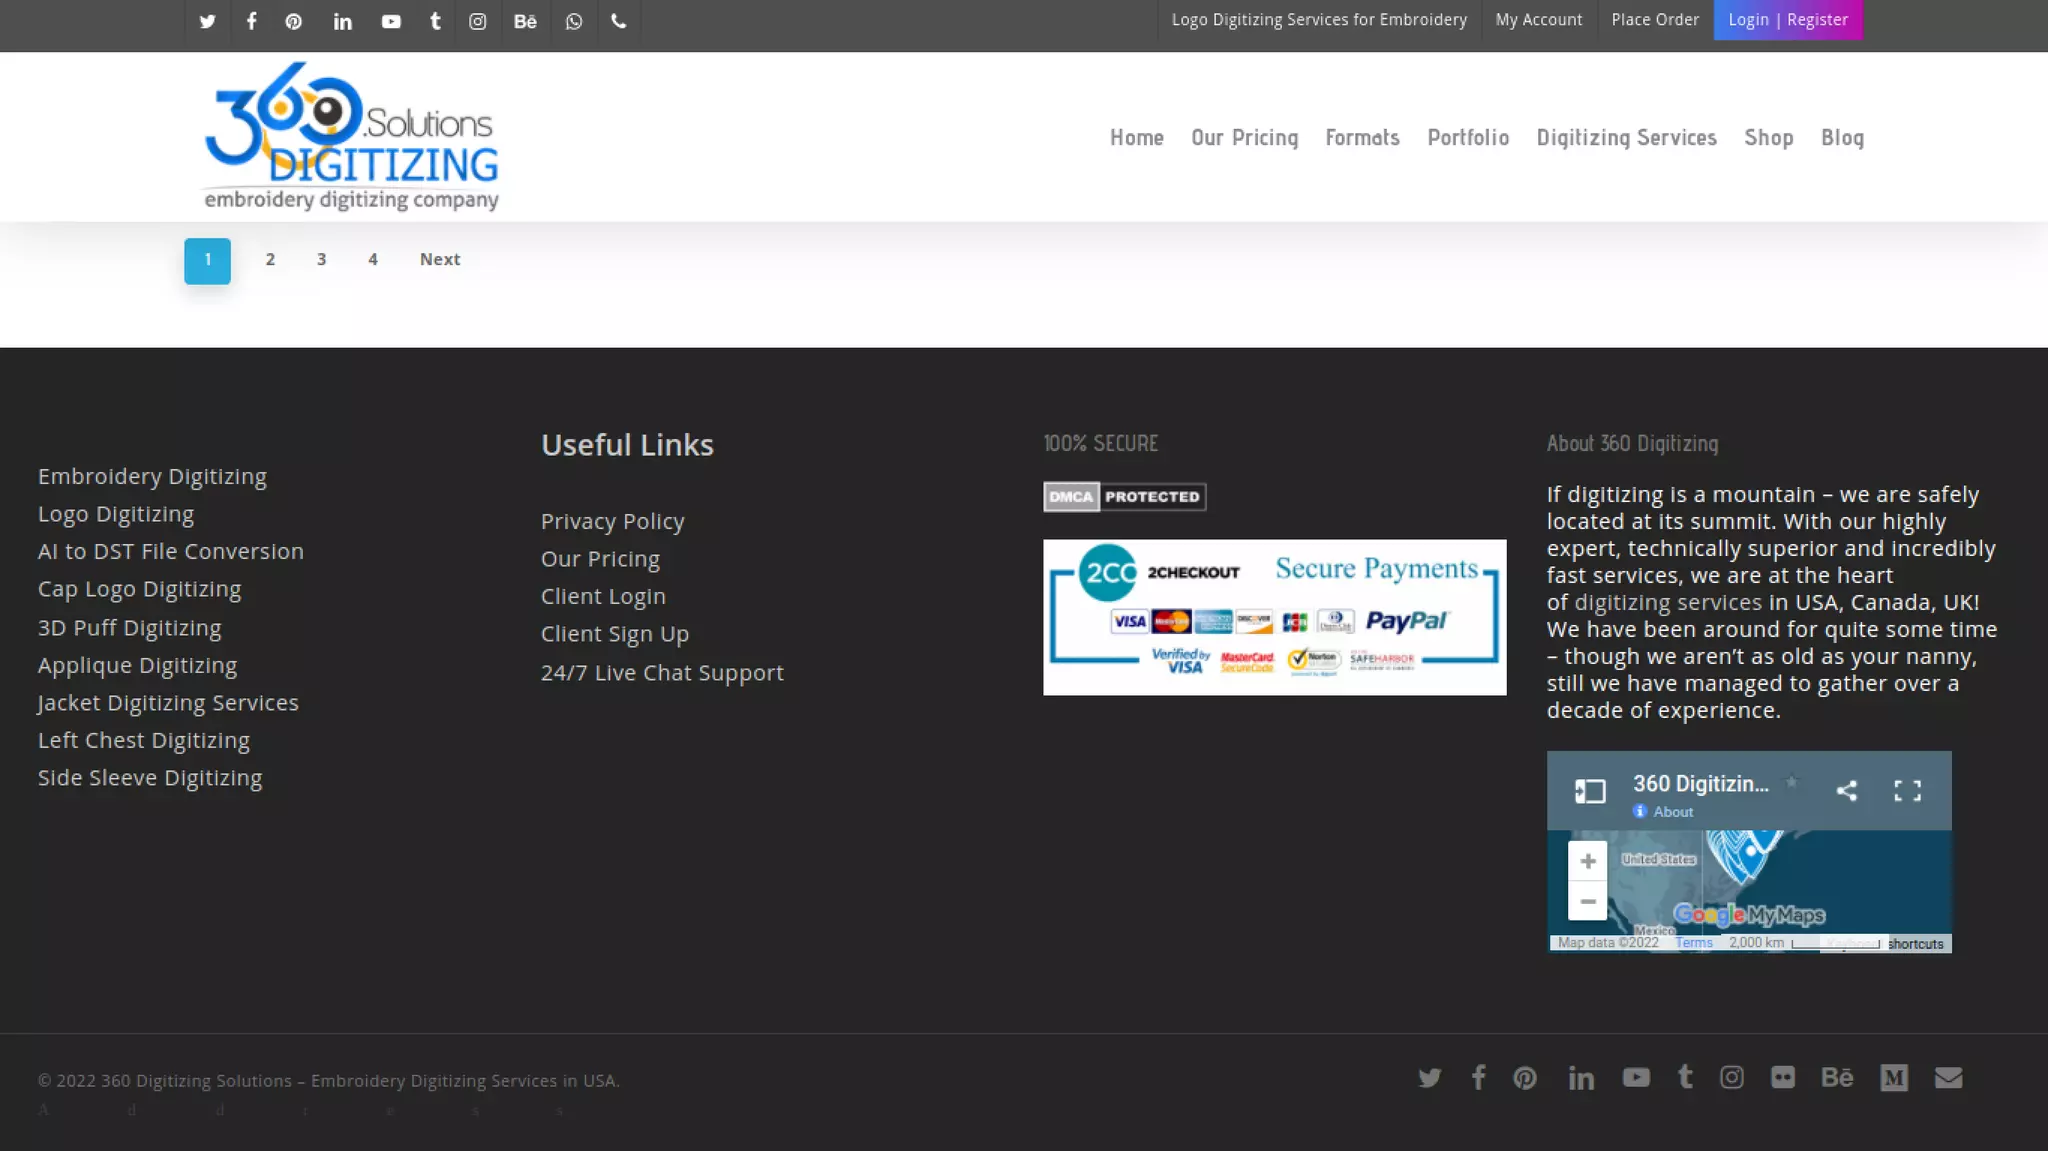Image resolution: width=2048 pixels, height=1151 pixels.
Task: Open the Digitizing Services menu
Action: click(1626, 138)
